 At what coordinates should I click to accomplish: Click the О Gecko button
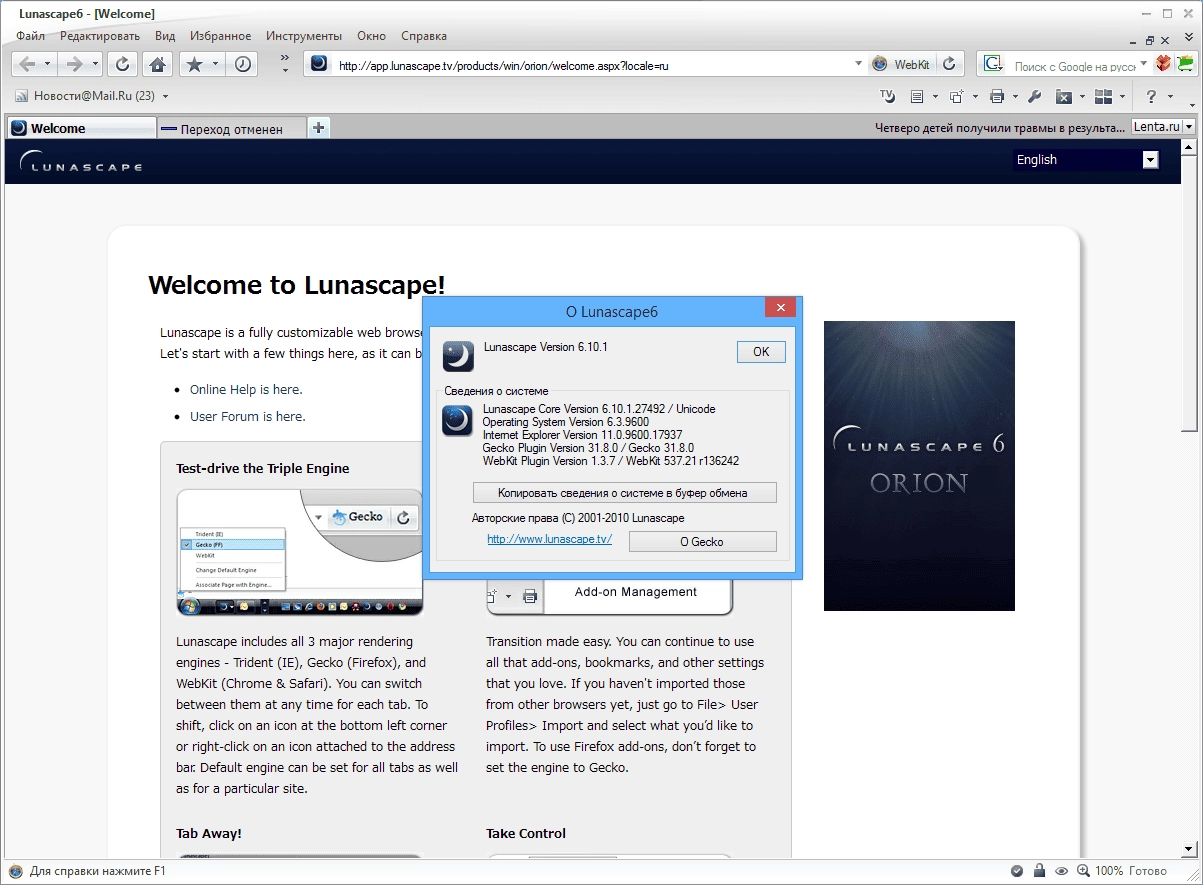(702, 541)
